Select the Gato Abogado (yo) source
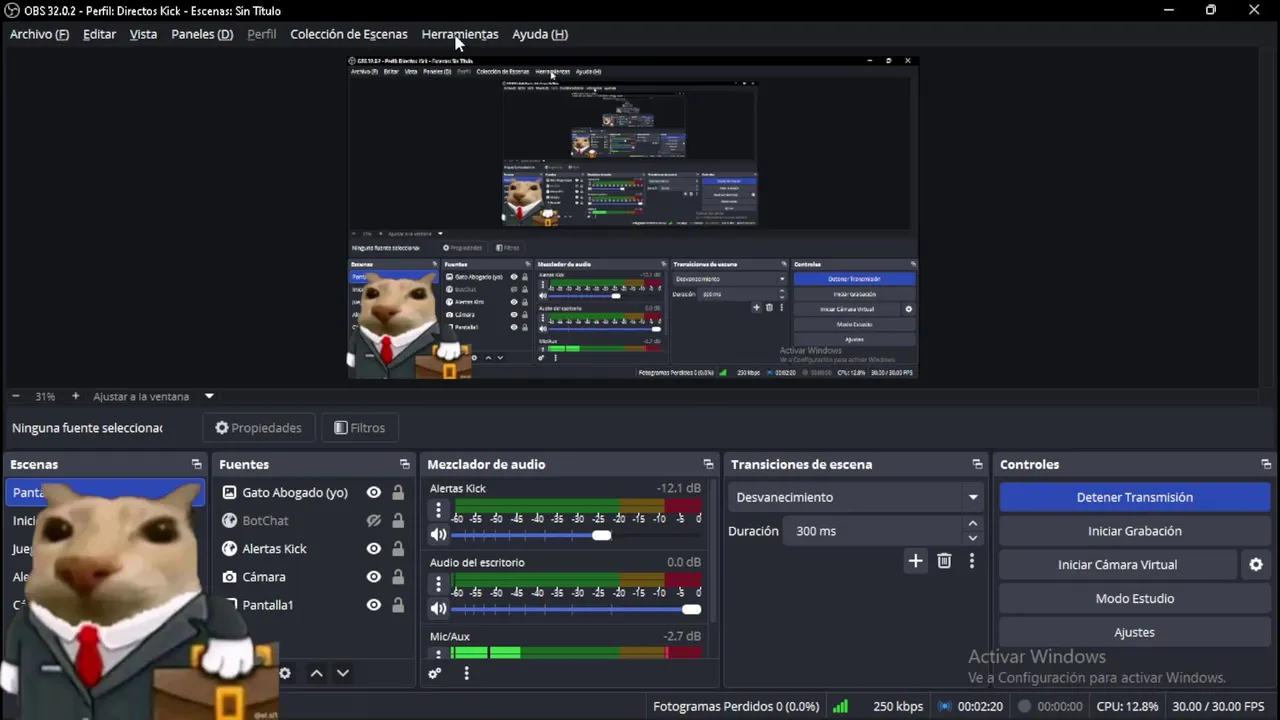This screenshot has width=1280, height=720. [x=295, y=493]
